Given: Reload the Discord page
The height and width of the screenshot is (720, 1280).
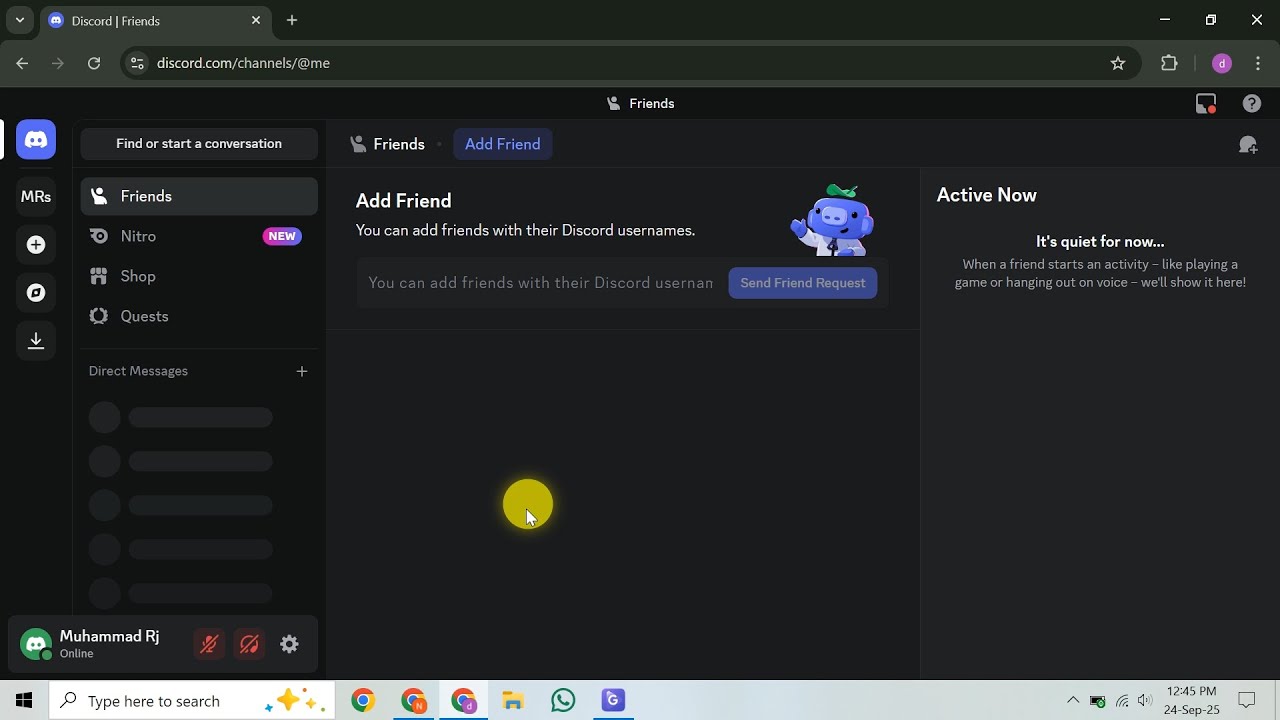Looking at the screenshot, I should coord(94,63).
